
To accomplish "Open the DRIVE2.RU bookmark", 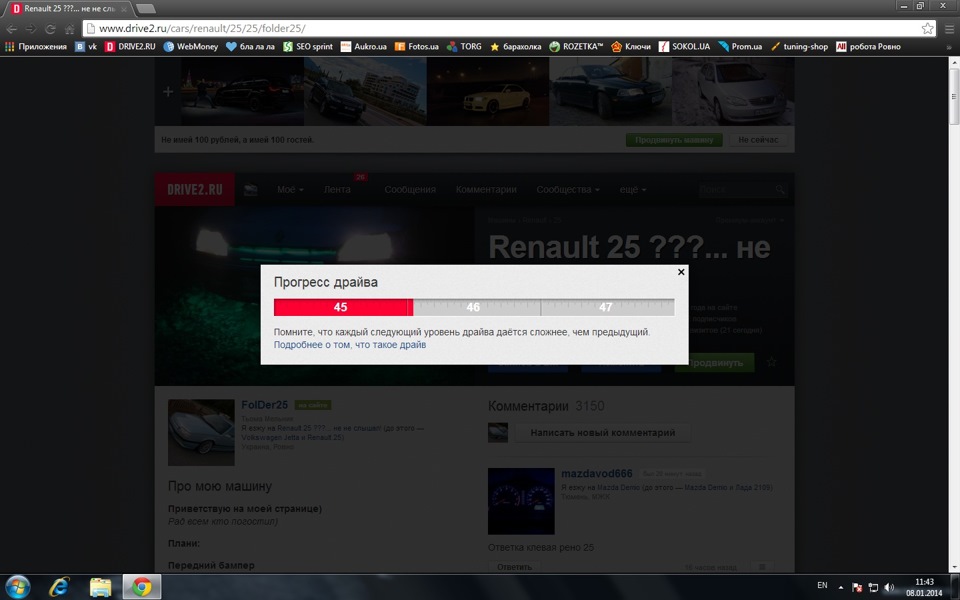I will 130,47.
